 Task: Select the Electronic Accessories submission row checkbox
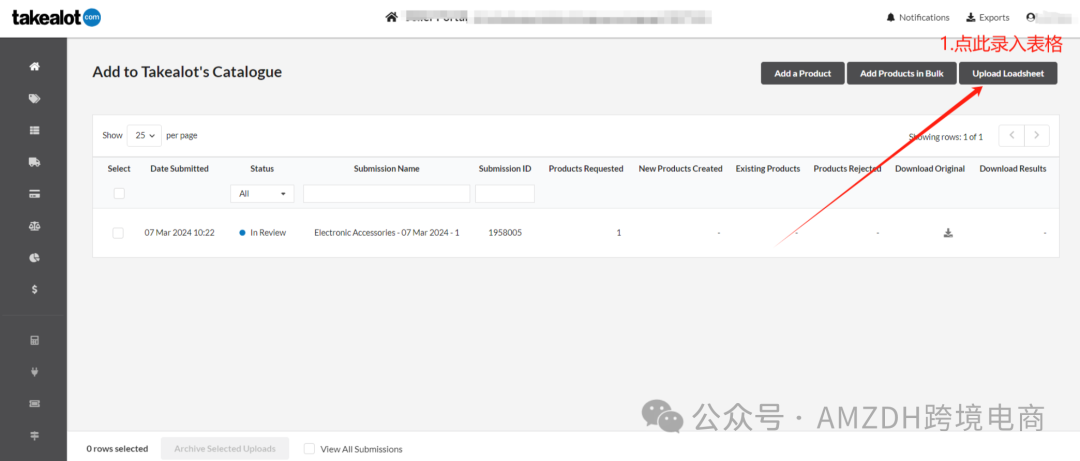pos(118,233)
